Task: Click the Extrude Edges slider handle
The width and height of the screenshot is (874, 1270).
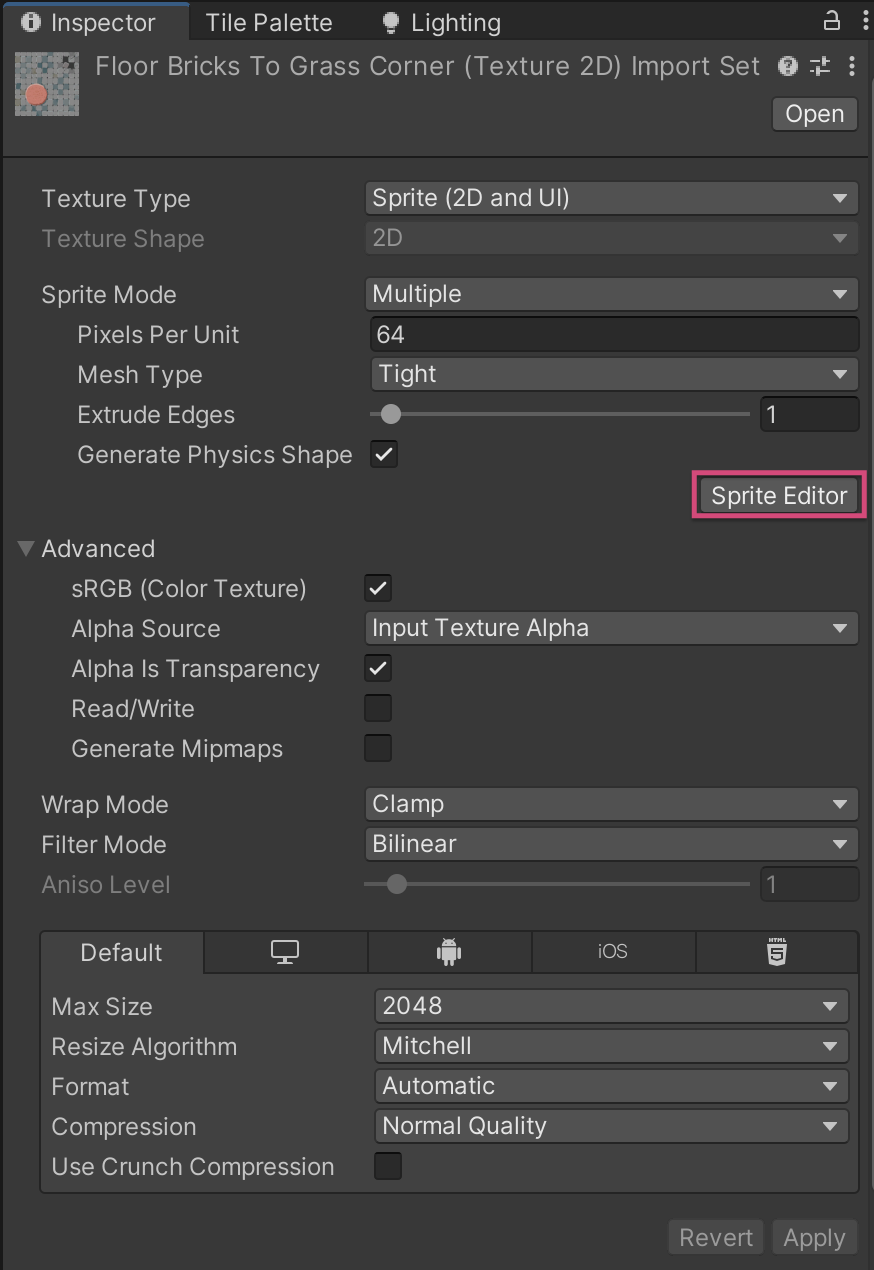Action: click(391, 414)
